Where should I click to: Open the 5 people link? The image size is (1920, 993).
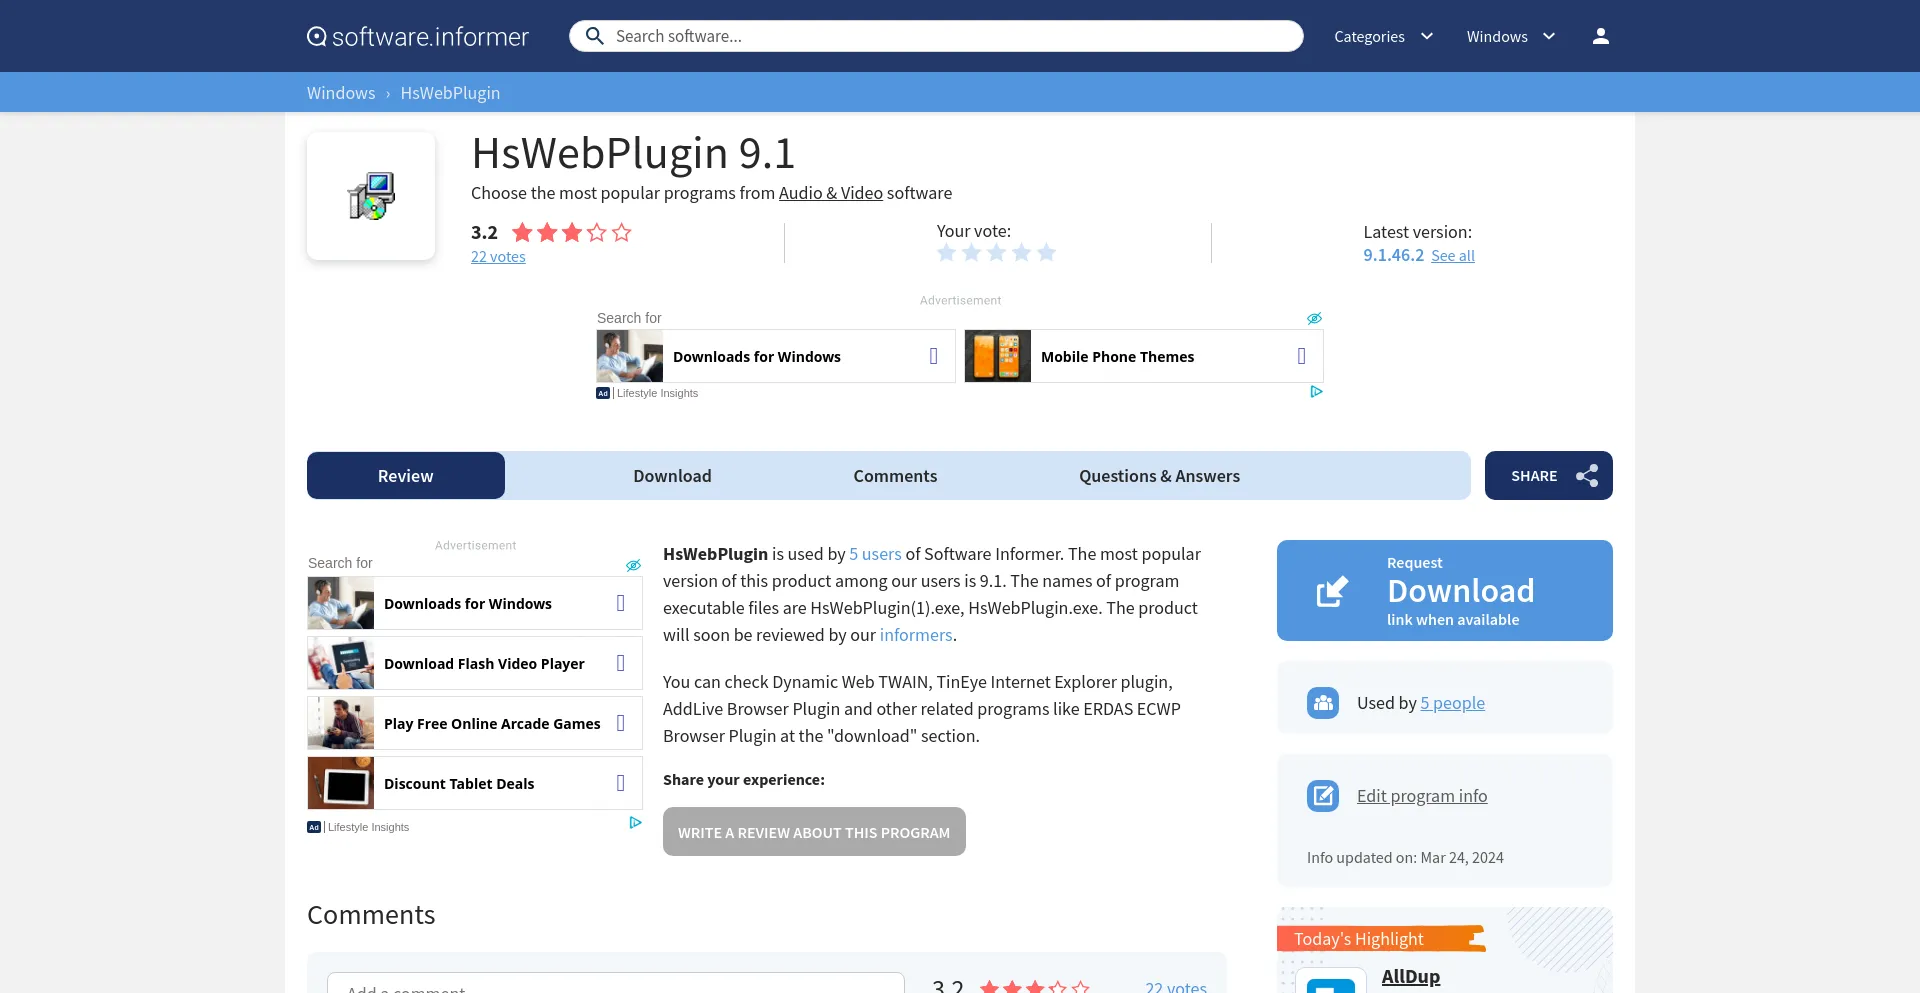coord(1452,703)
